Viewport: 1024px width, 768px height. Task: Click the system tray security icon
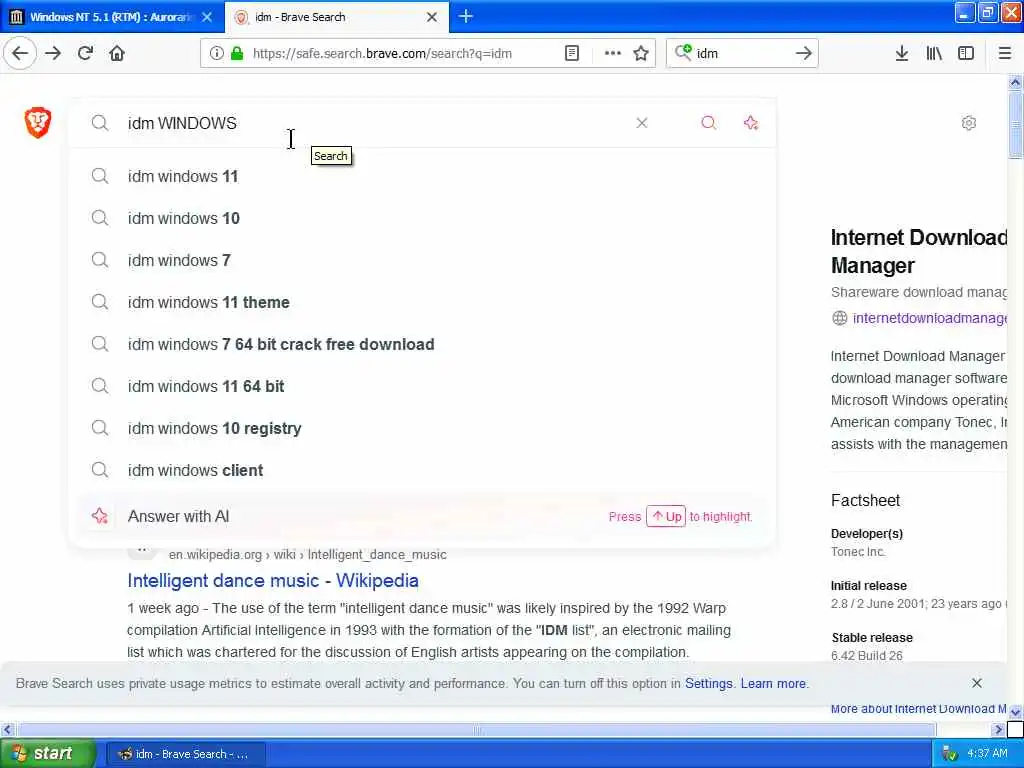tap(950, 753)
